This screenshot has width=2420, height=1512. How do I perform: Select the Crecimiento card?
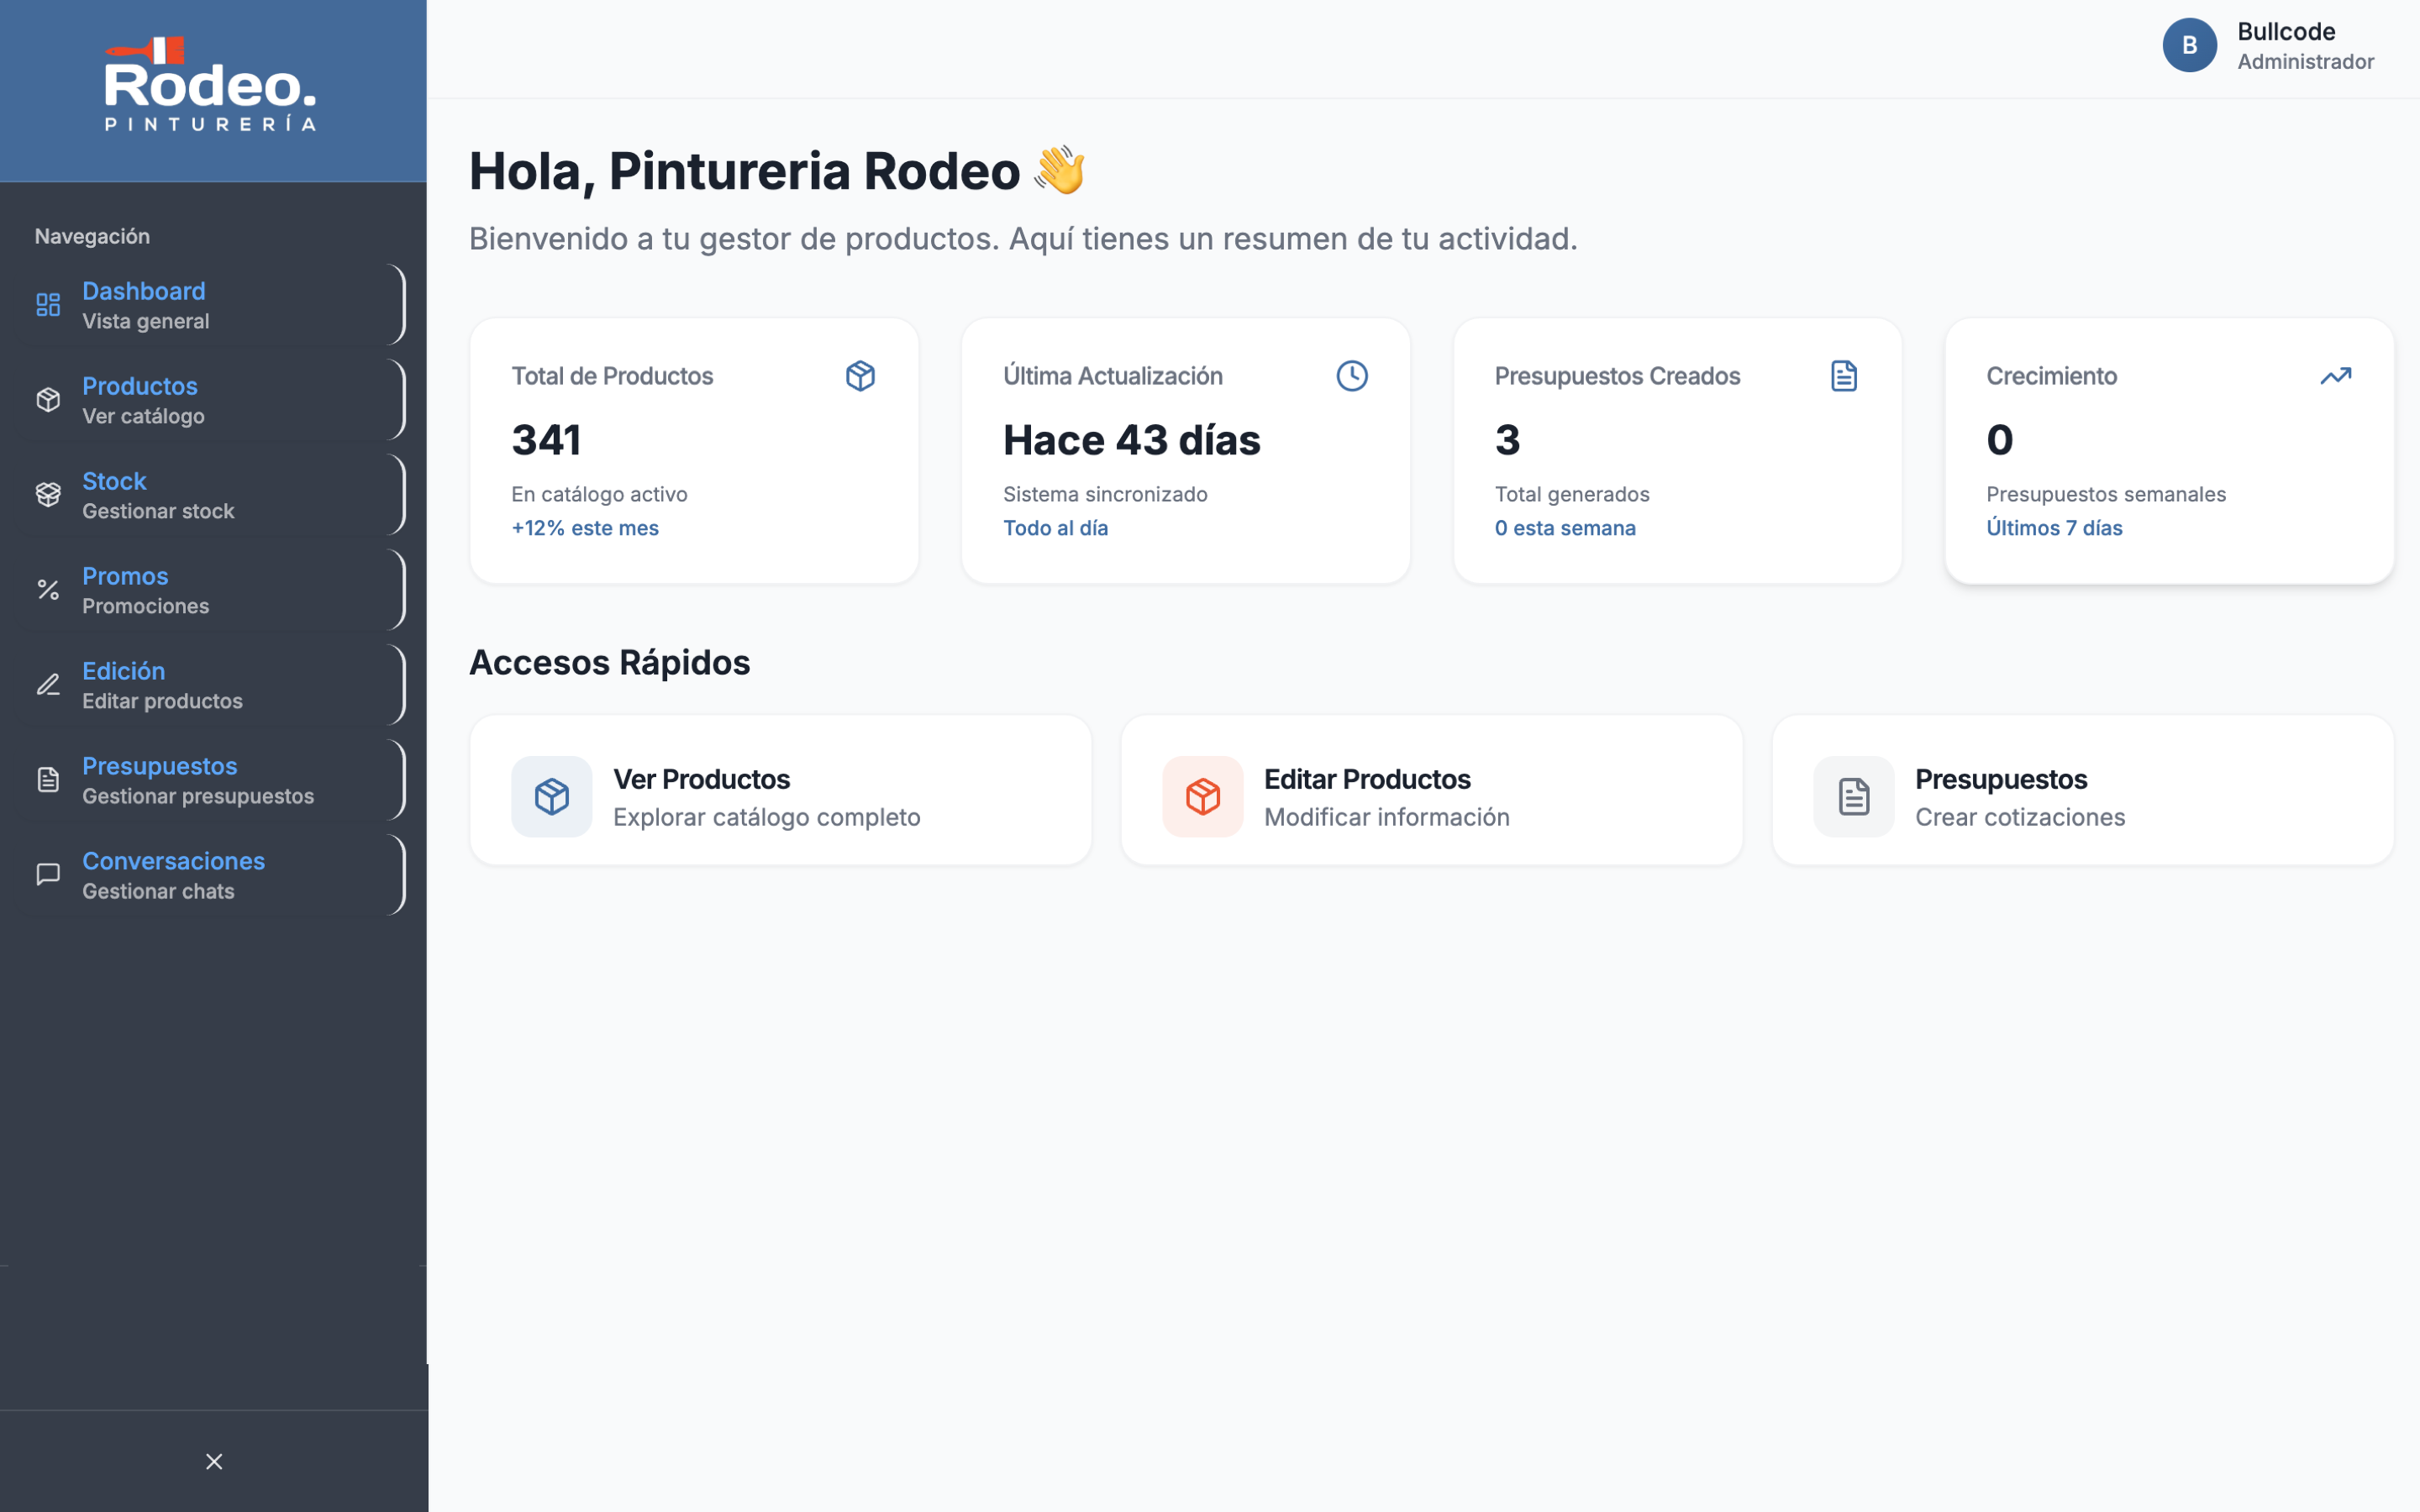pos(2169,450)
